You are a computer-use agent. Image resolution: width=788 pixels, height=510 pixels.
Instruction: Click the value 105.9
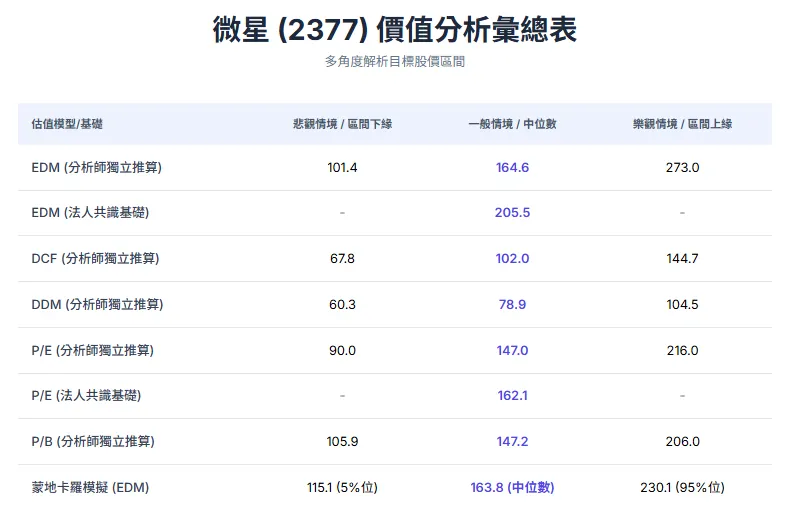tap(342, 441)
